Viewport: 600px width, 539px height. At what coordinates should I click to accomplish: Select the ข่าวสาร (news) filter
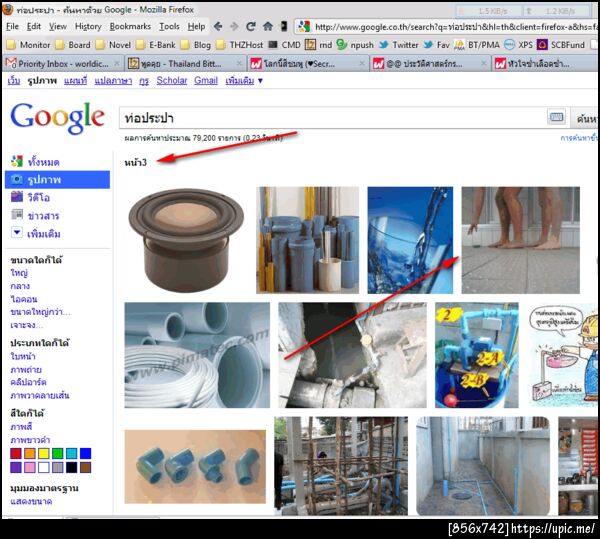pos(35,215)
